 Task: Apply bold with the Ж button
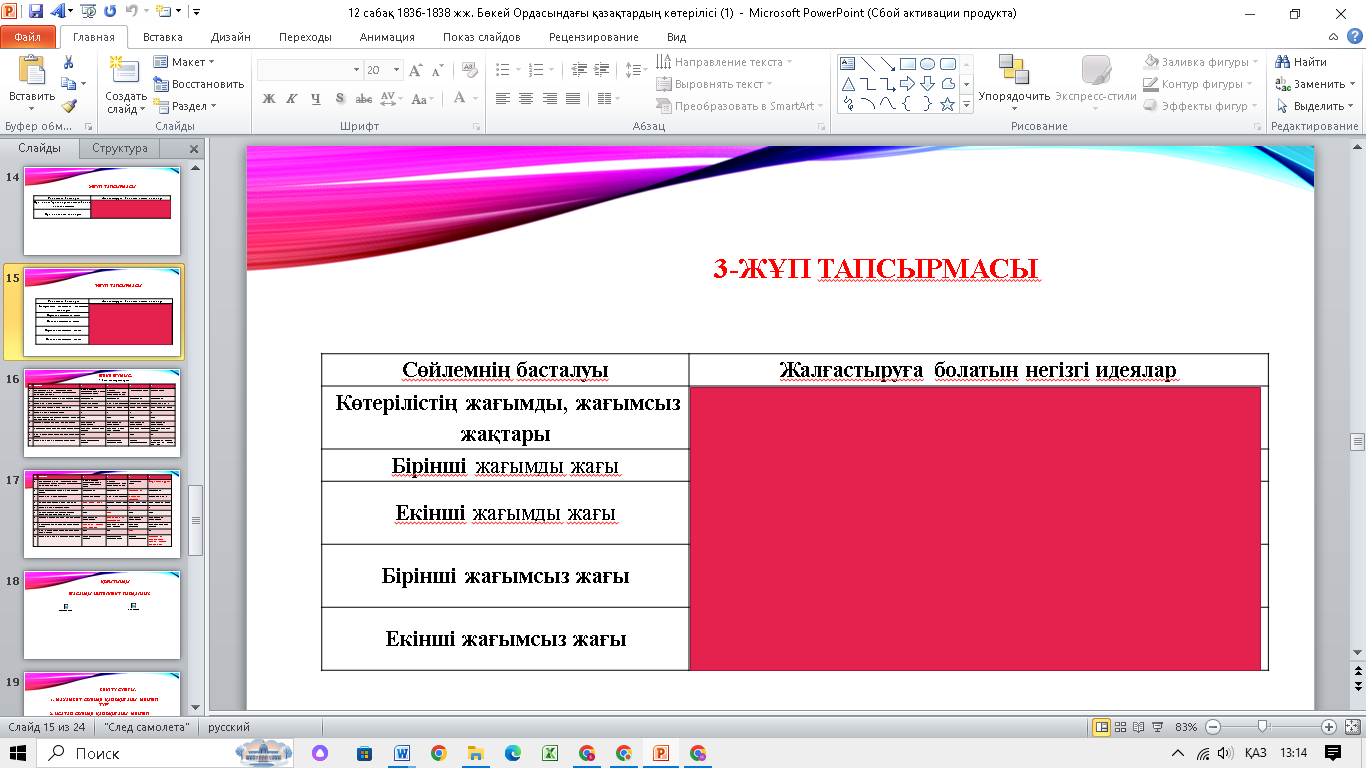269,99
